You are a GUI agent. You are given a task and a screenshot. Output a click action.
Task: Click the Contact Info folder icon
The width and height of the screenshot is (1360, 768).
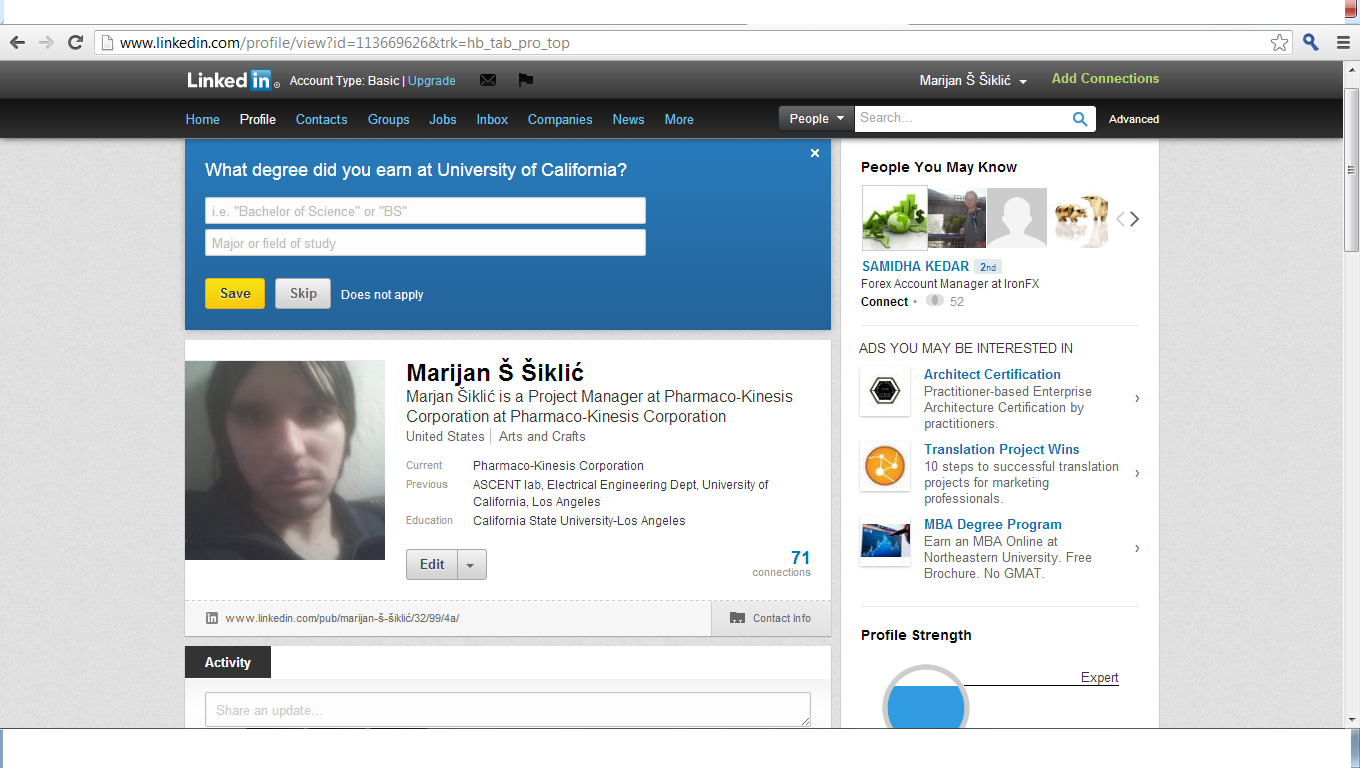(x=738, y=618)
